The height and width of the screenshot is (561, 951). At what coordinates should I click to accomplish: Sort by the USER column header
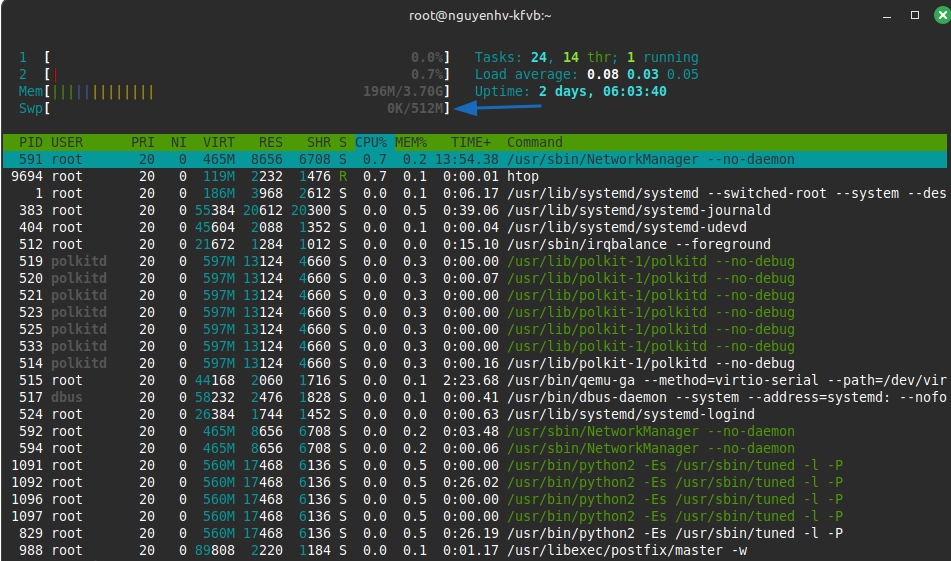coord(67,143)
